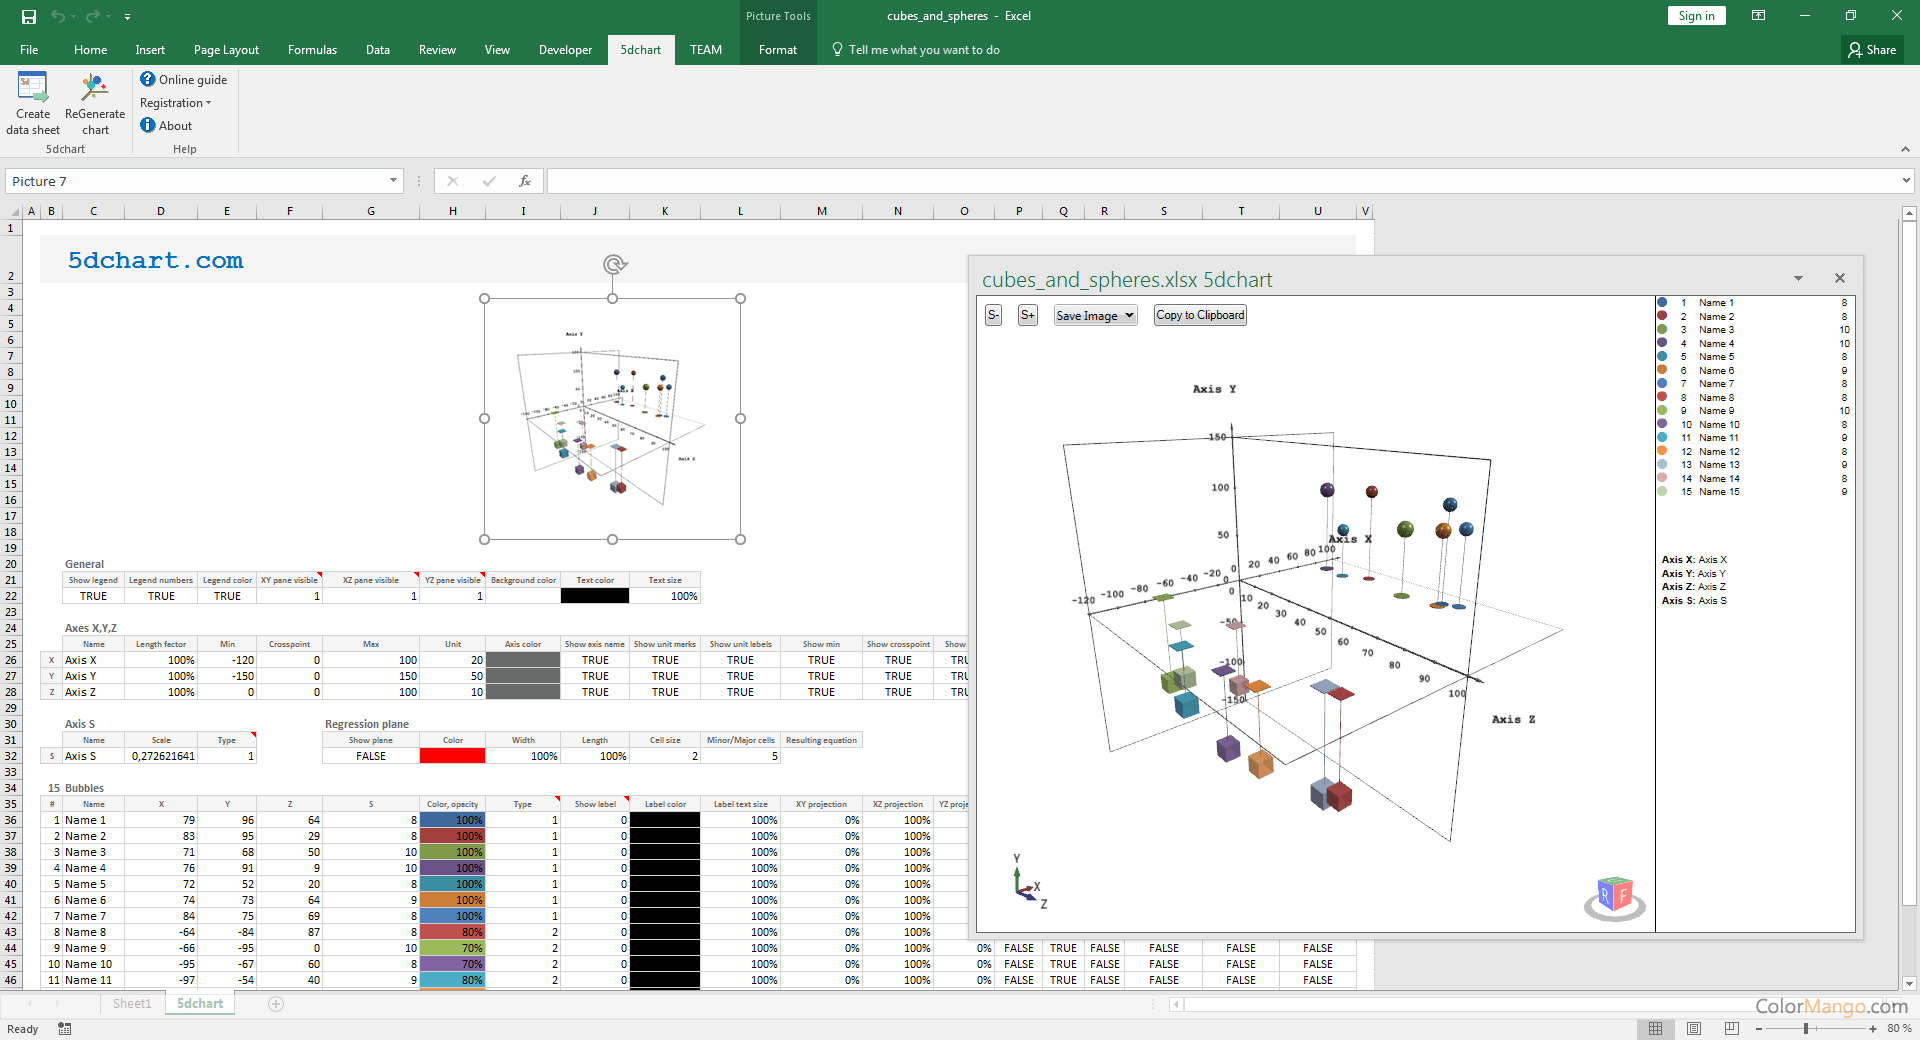Screen dimensions: 1920x1040
Task: Open the Developer ribbon tab
Action: (565, 50)
